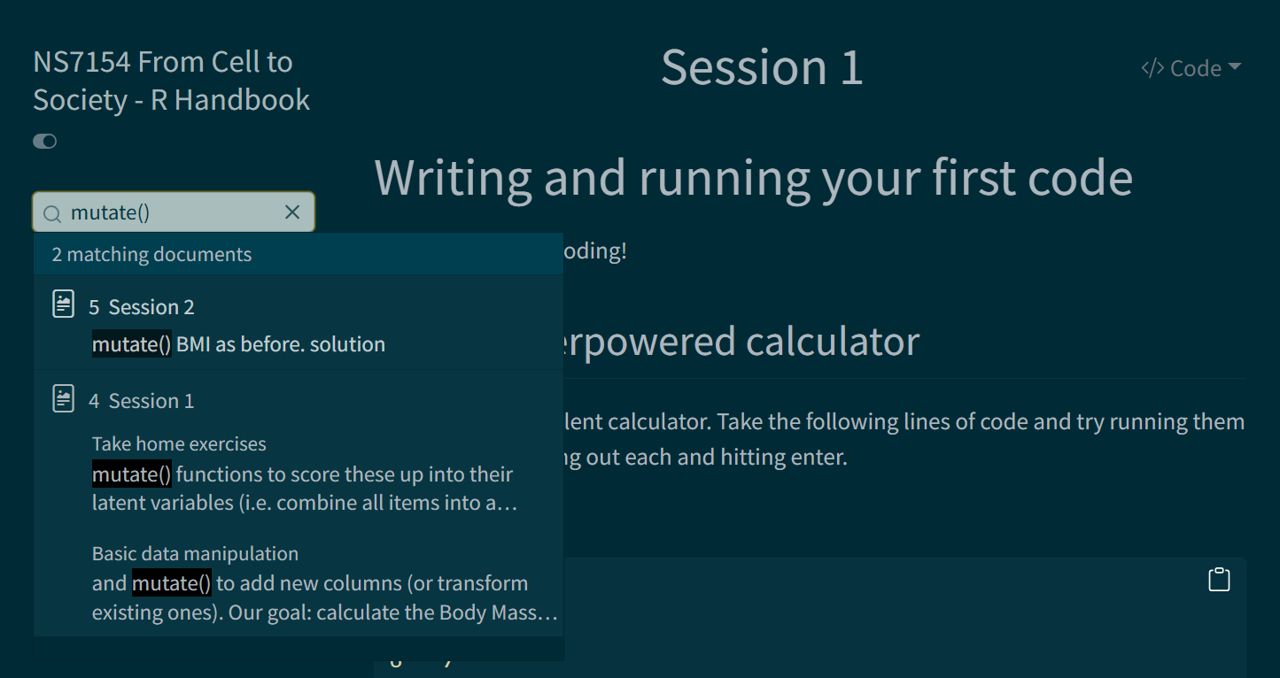The width and height of the screenshot is (1280, 678).
Task: Focus the search field containing mutate()
Action: click(x=170, y=213)
